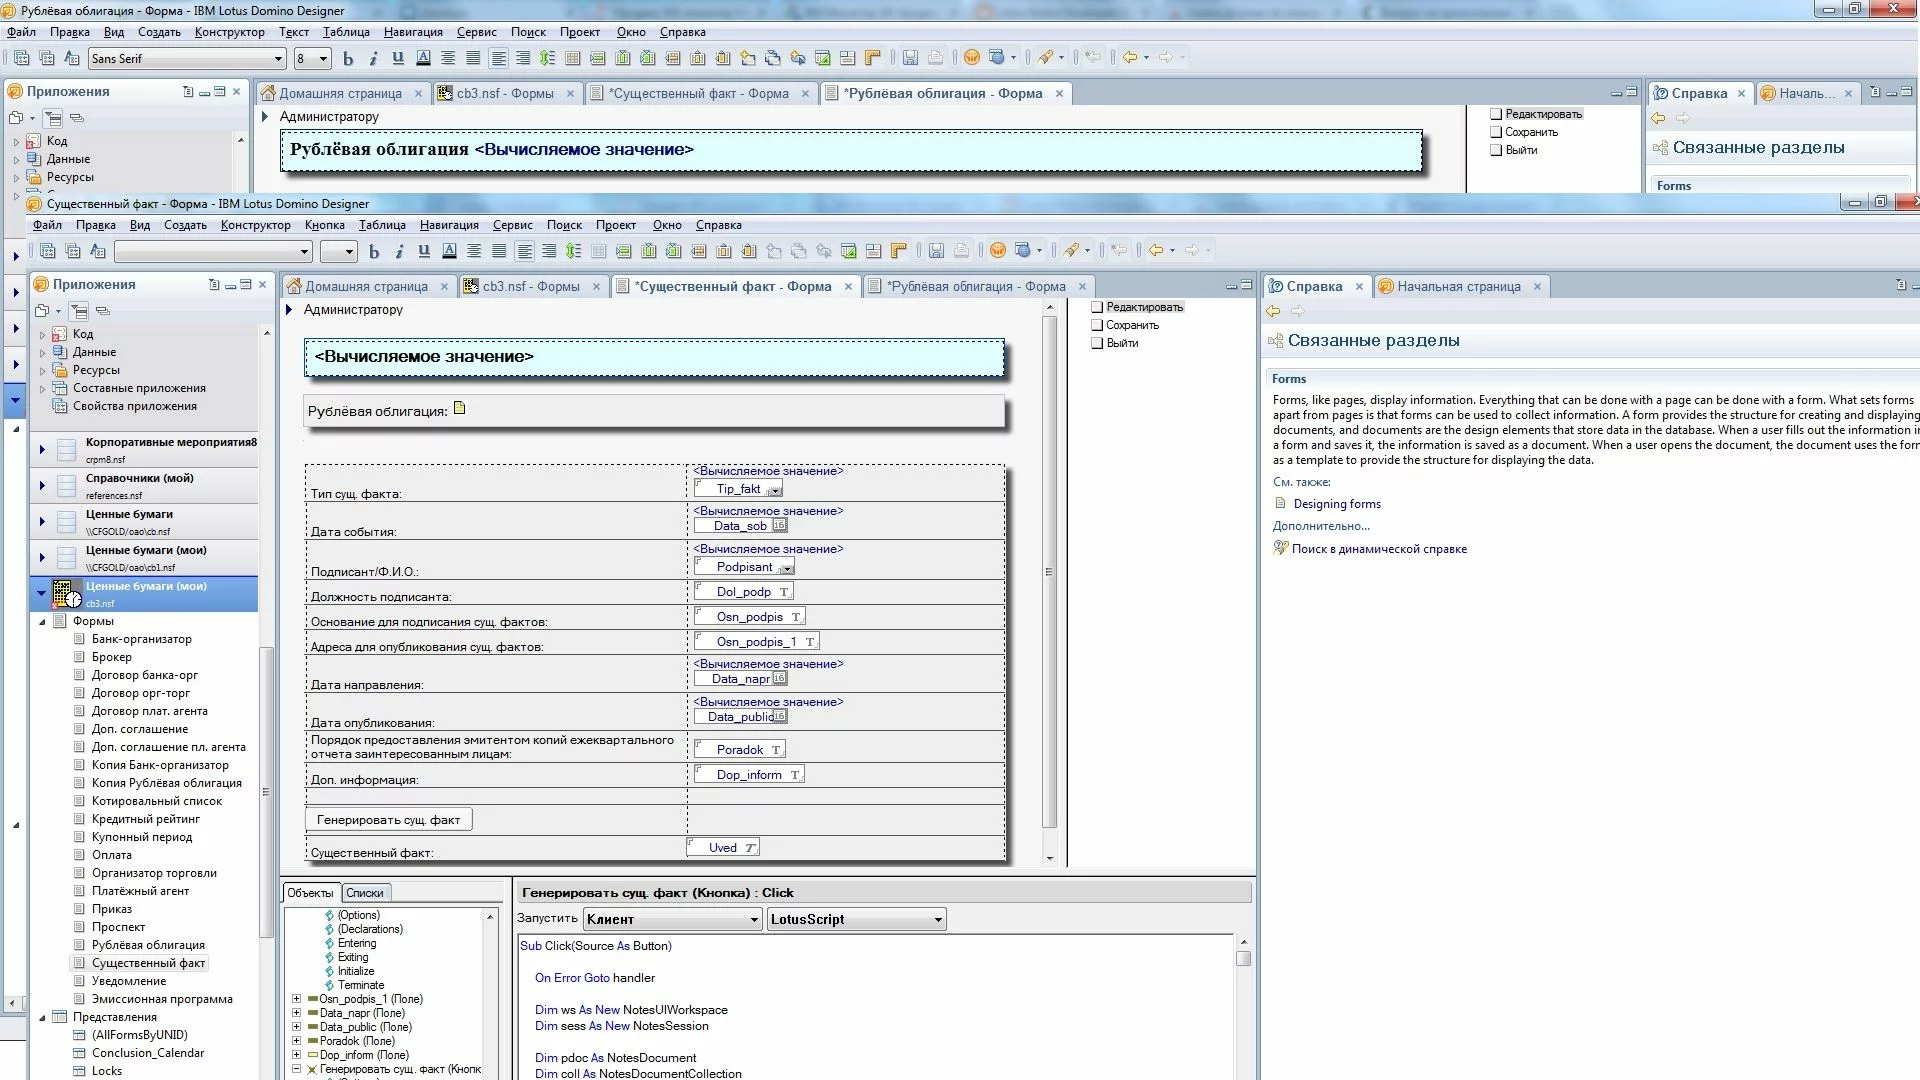Viewport: 1920px width, 1080px height.
Task: Click font color icon in lower toolbar
Action: (449, 251)
